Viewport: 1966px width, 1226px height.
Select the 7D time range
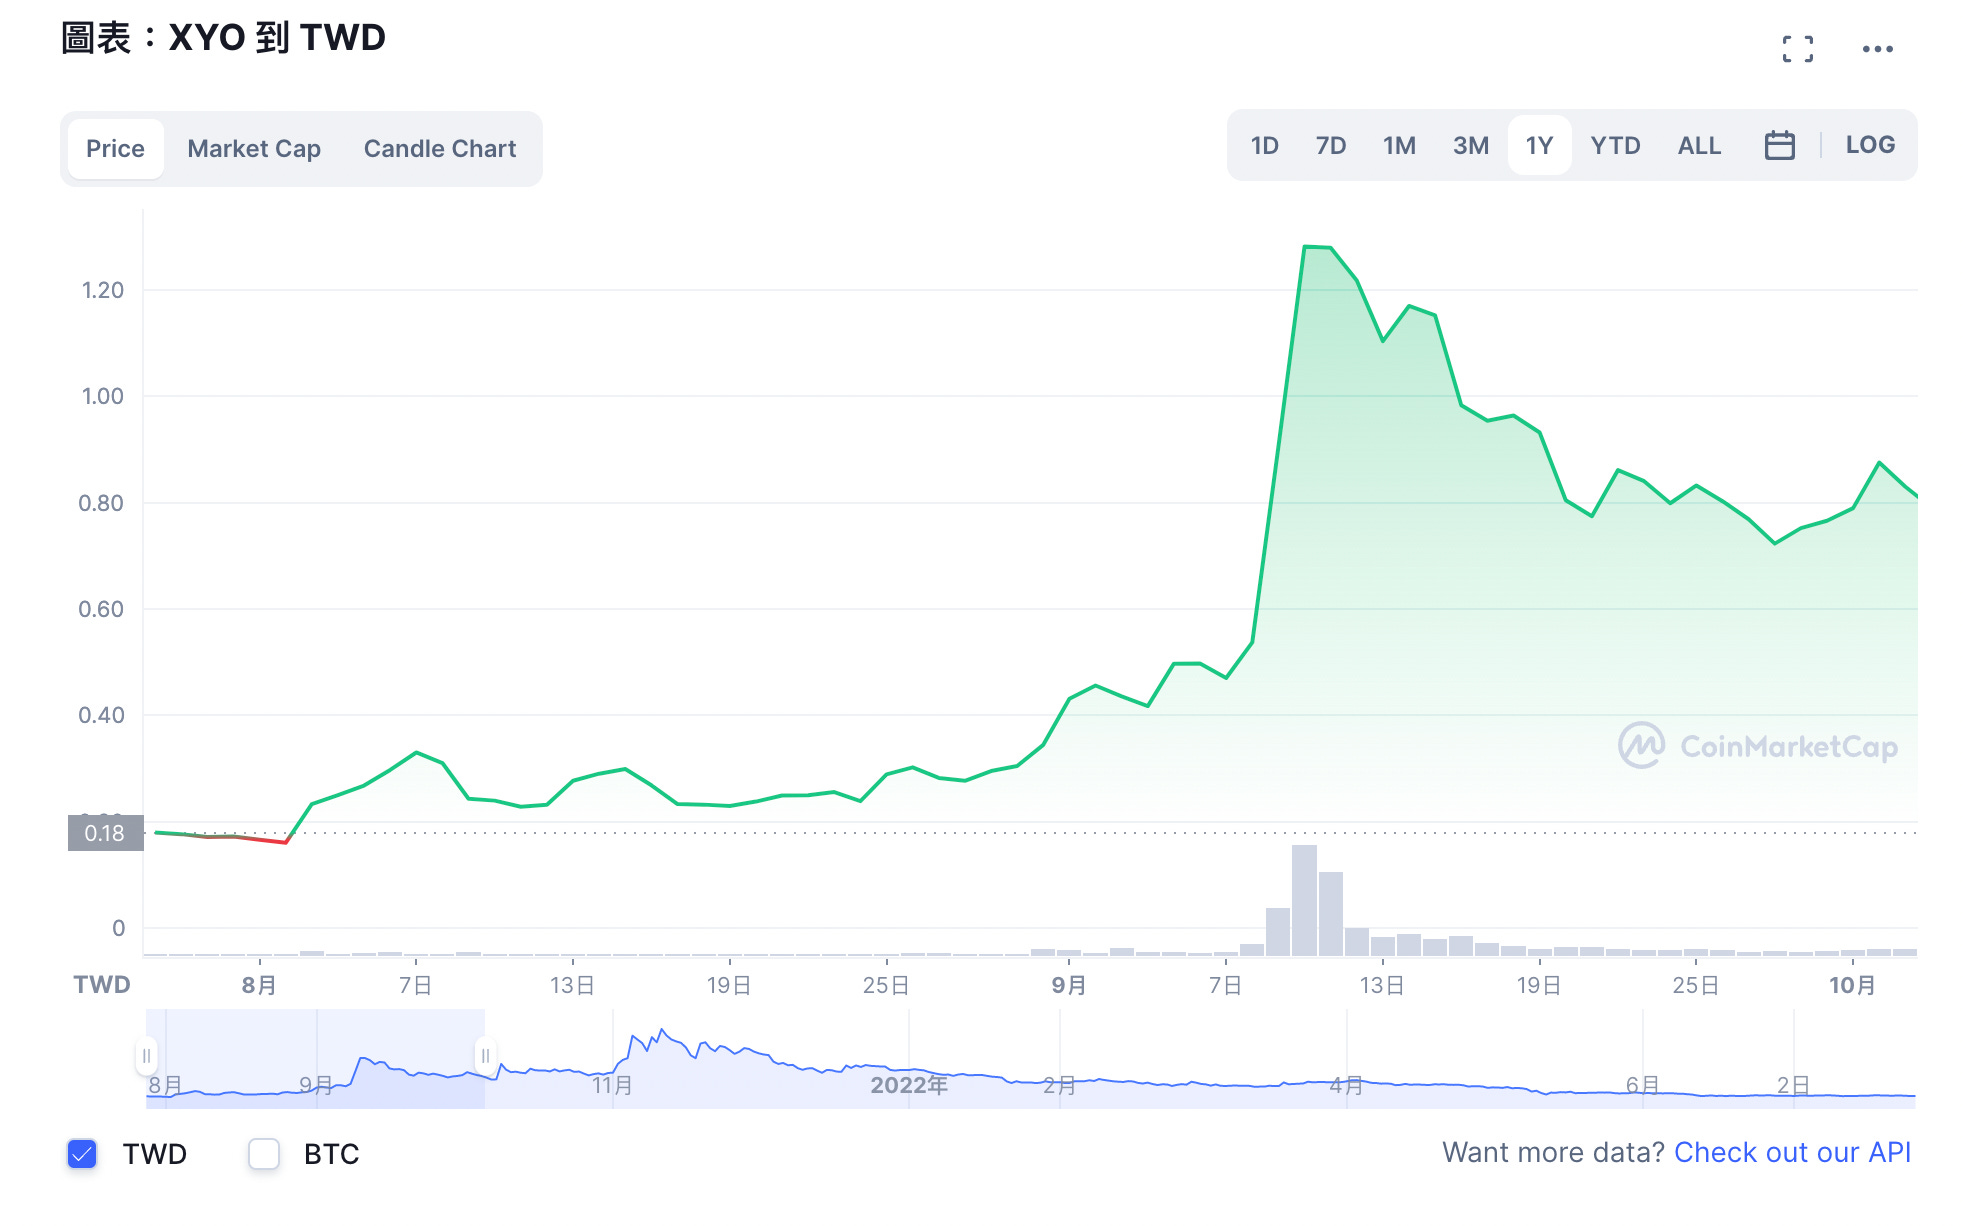coord(1331,145)
